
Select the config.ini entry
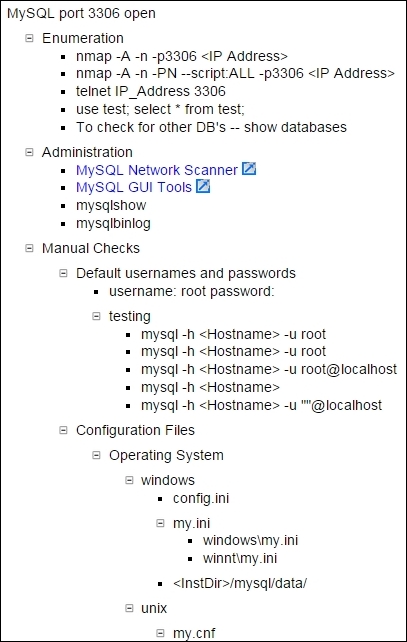[201, 499]
